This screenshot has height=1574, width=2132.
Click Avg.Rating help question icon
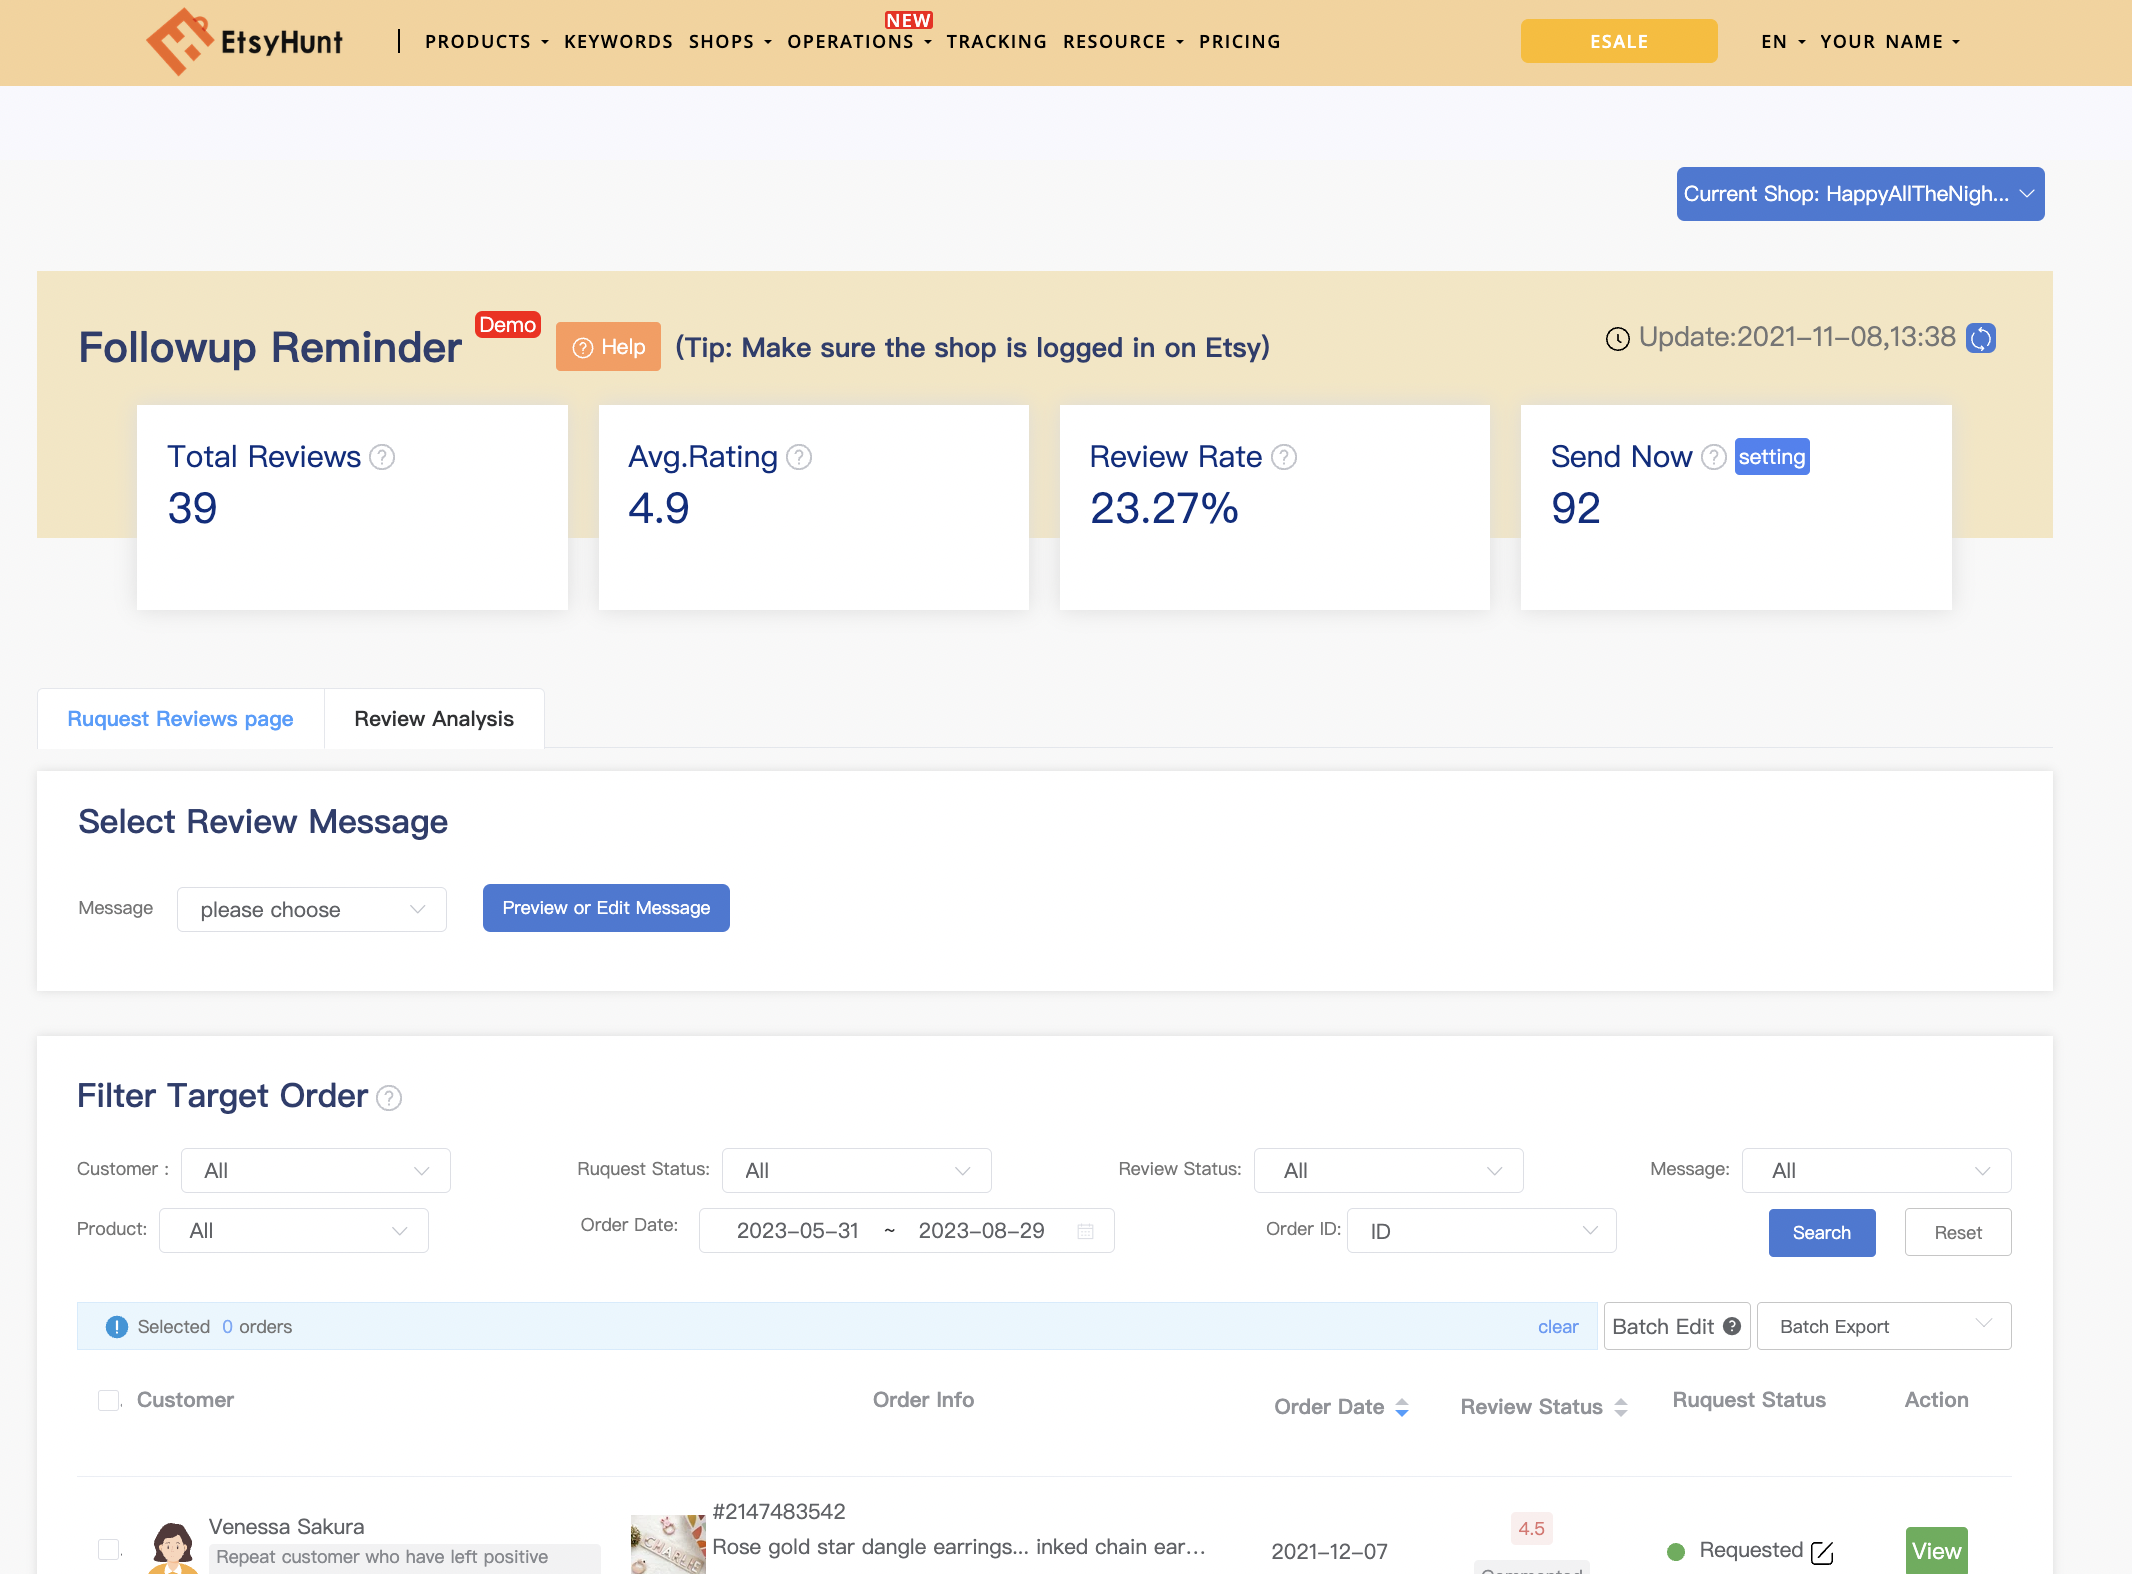tap(799, 457)
